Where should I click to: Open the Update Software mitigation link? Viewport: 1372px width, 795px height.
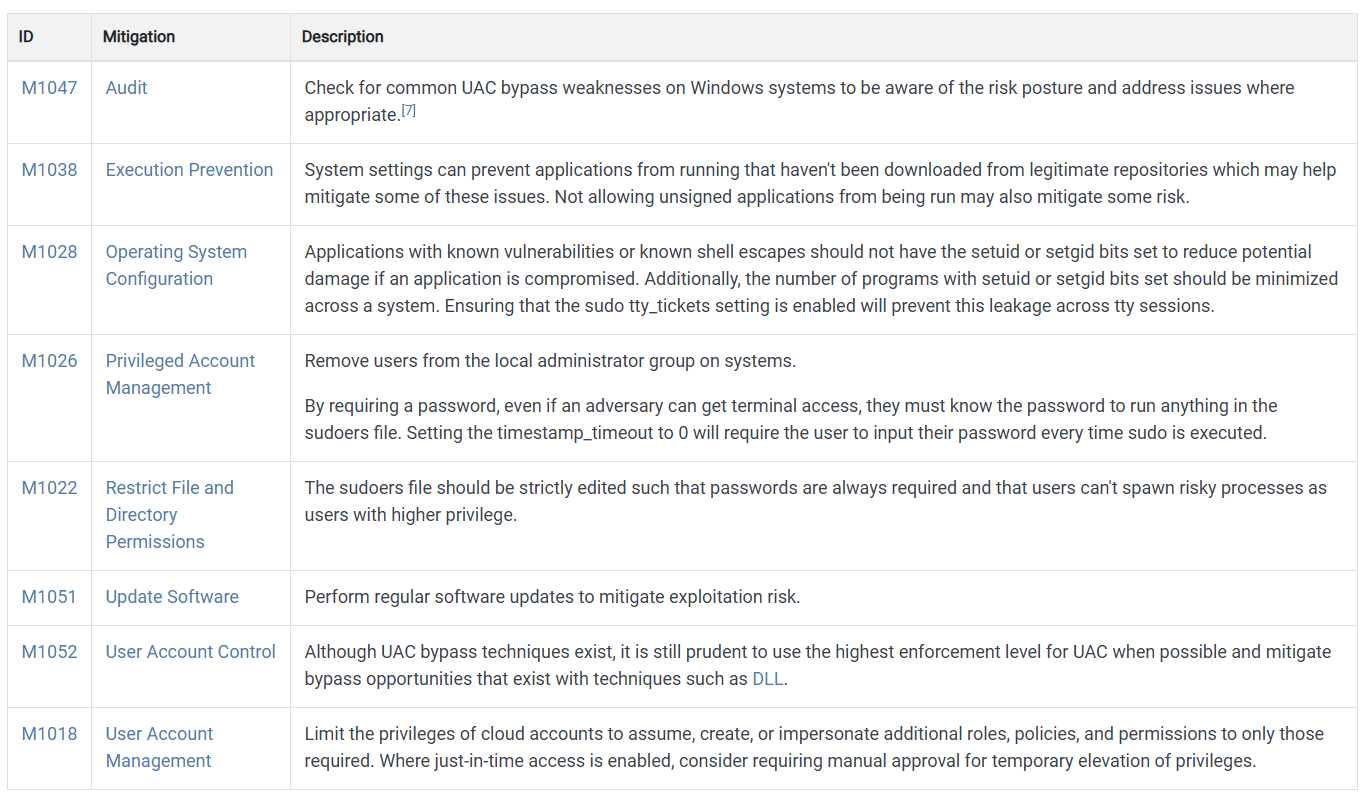click(x=172, y=597)
